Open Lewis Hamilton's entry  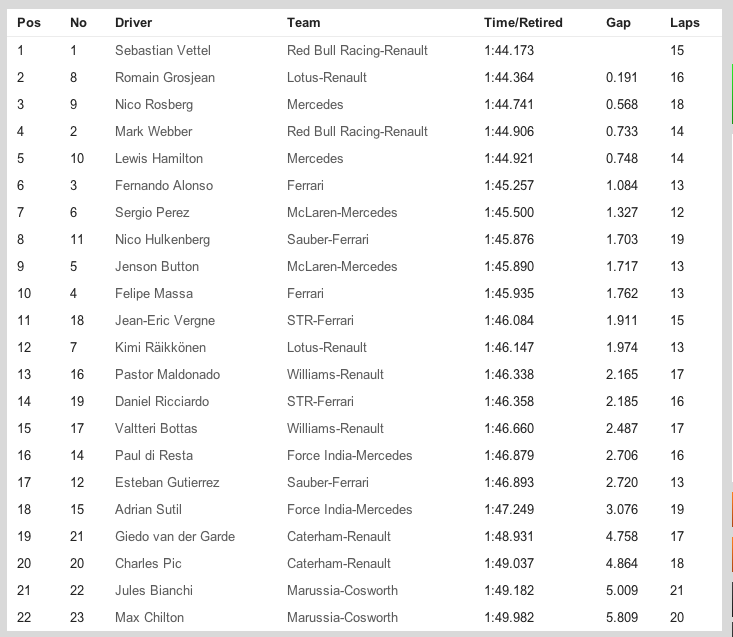pos(159,158)
